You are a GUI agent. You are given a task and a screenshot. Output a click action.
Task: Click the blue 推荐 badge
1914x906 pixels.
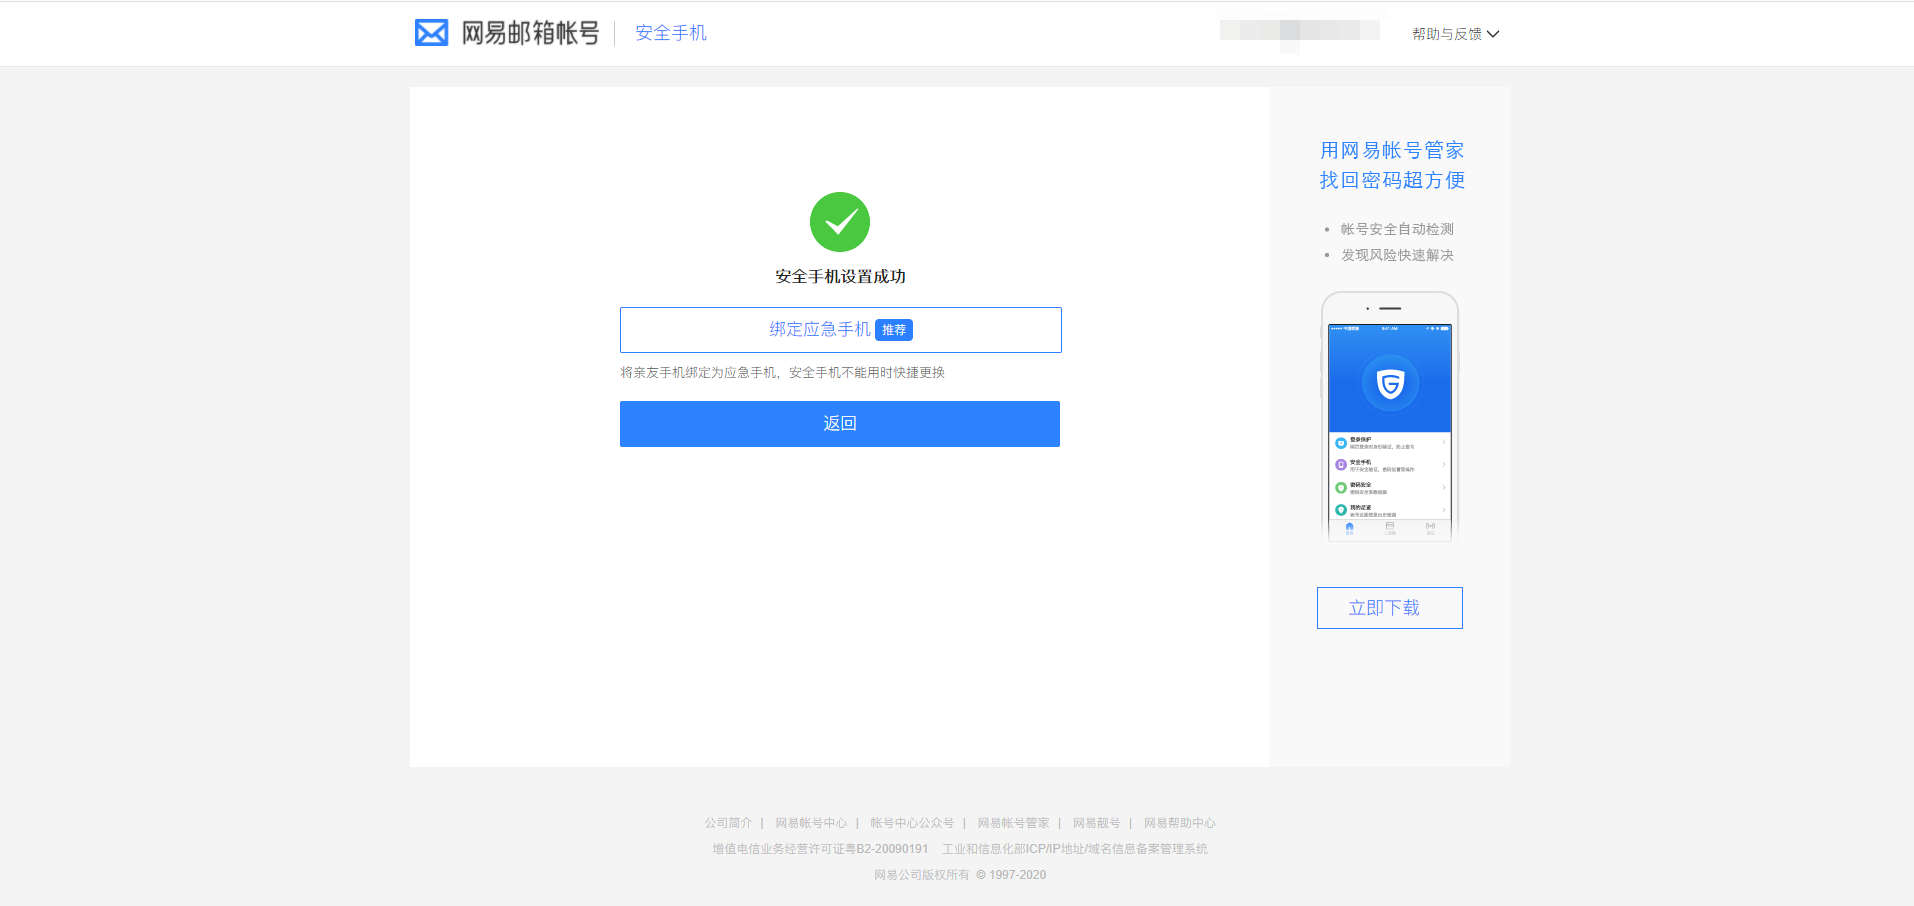(893, 329)
